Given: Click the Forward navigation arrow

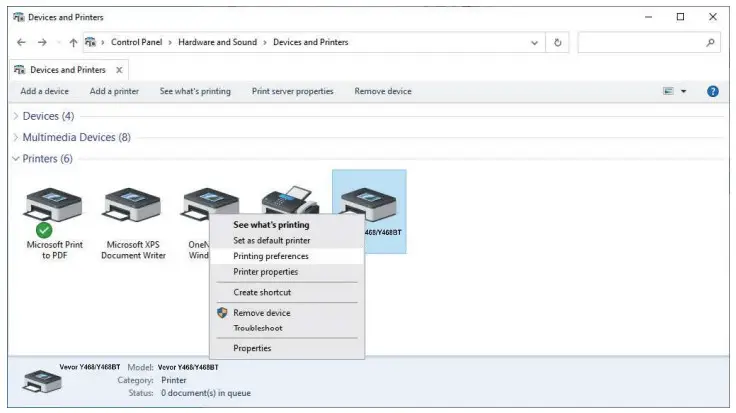Looking at the screenshot, I should (42, 42).
